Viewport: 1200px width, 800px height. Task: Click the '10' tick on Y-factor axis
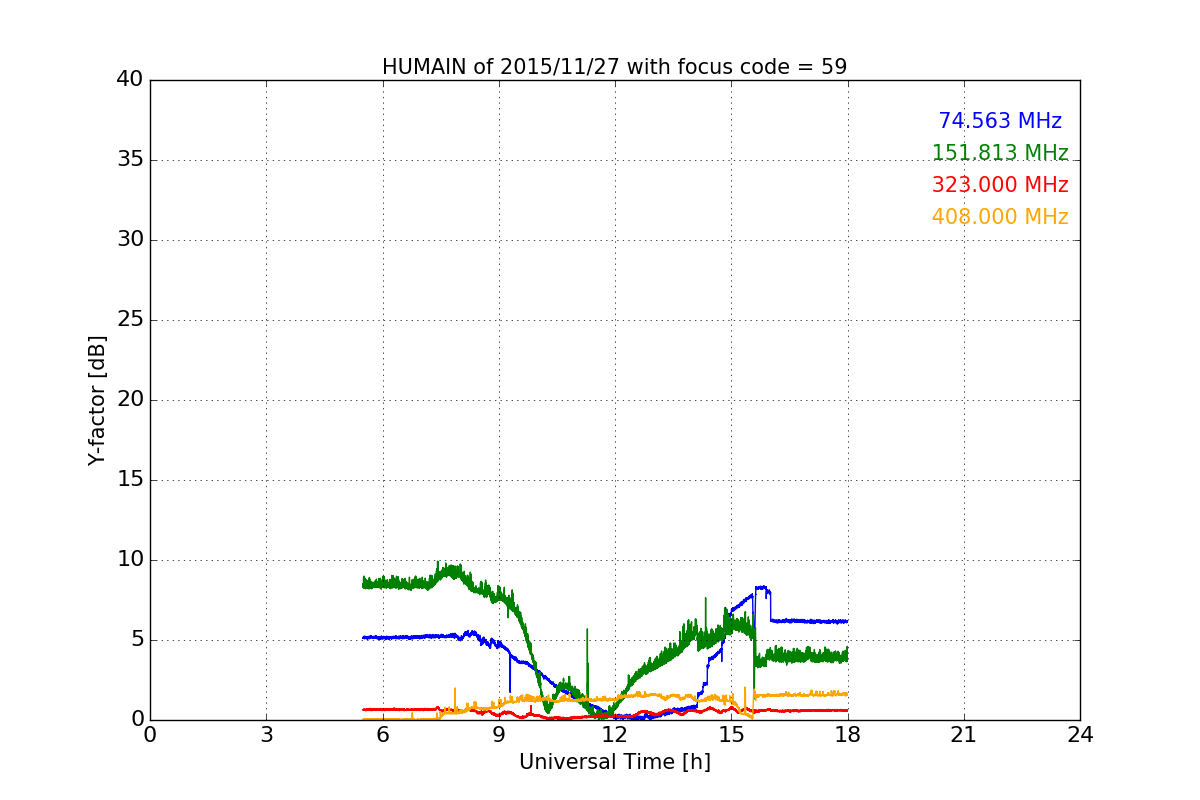130,560
